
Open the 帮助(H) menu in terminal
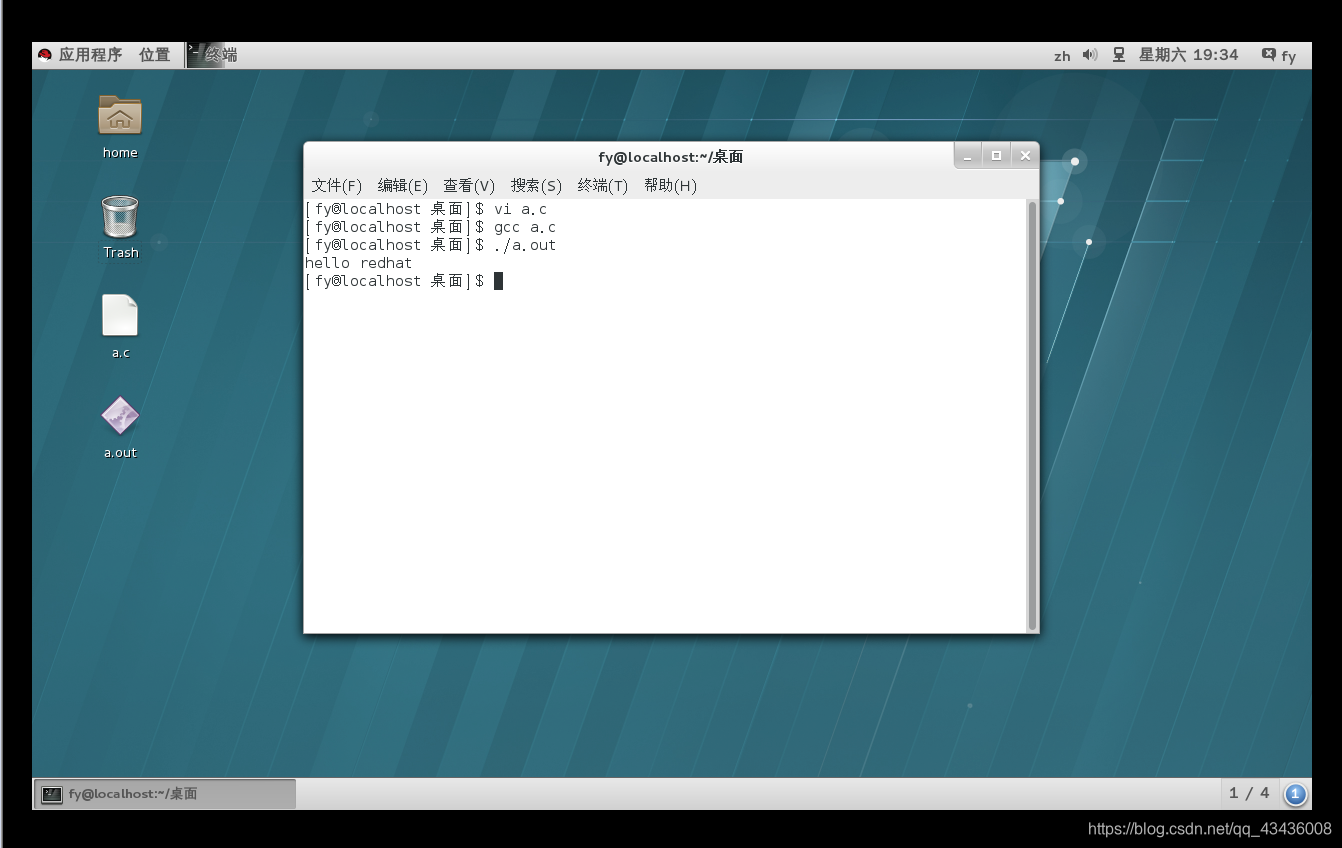click(670, 186)
